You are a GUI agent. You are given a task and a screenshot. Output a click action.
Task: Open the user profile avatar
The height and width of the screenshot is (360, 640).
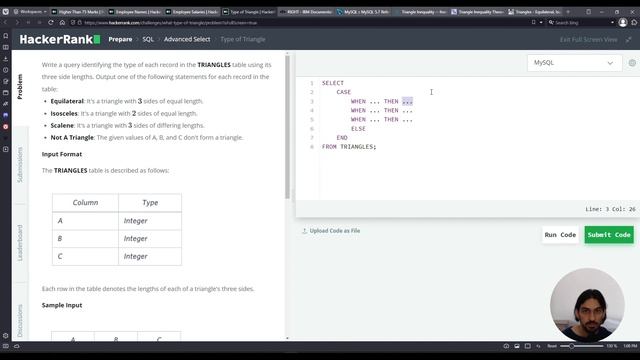tap(623, 22)
